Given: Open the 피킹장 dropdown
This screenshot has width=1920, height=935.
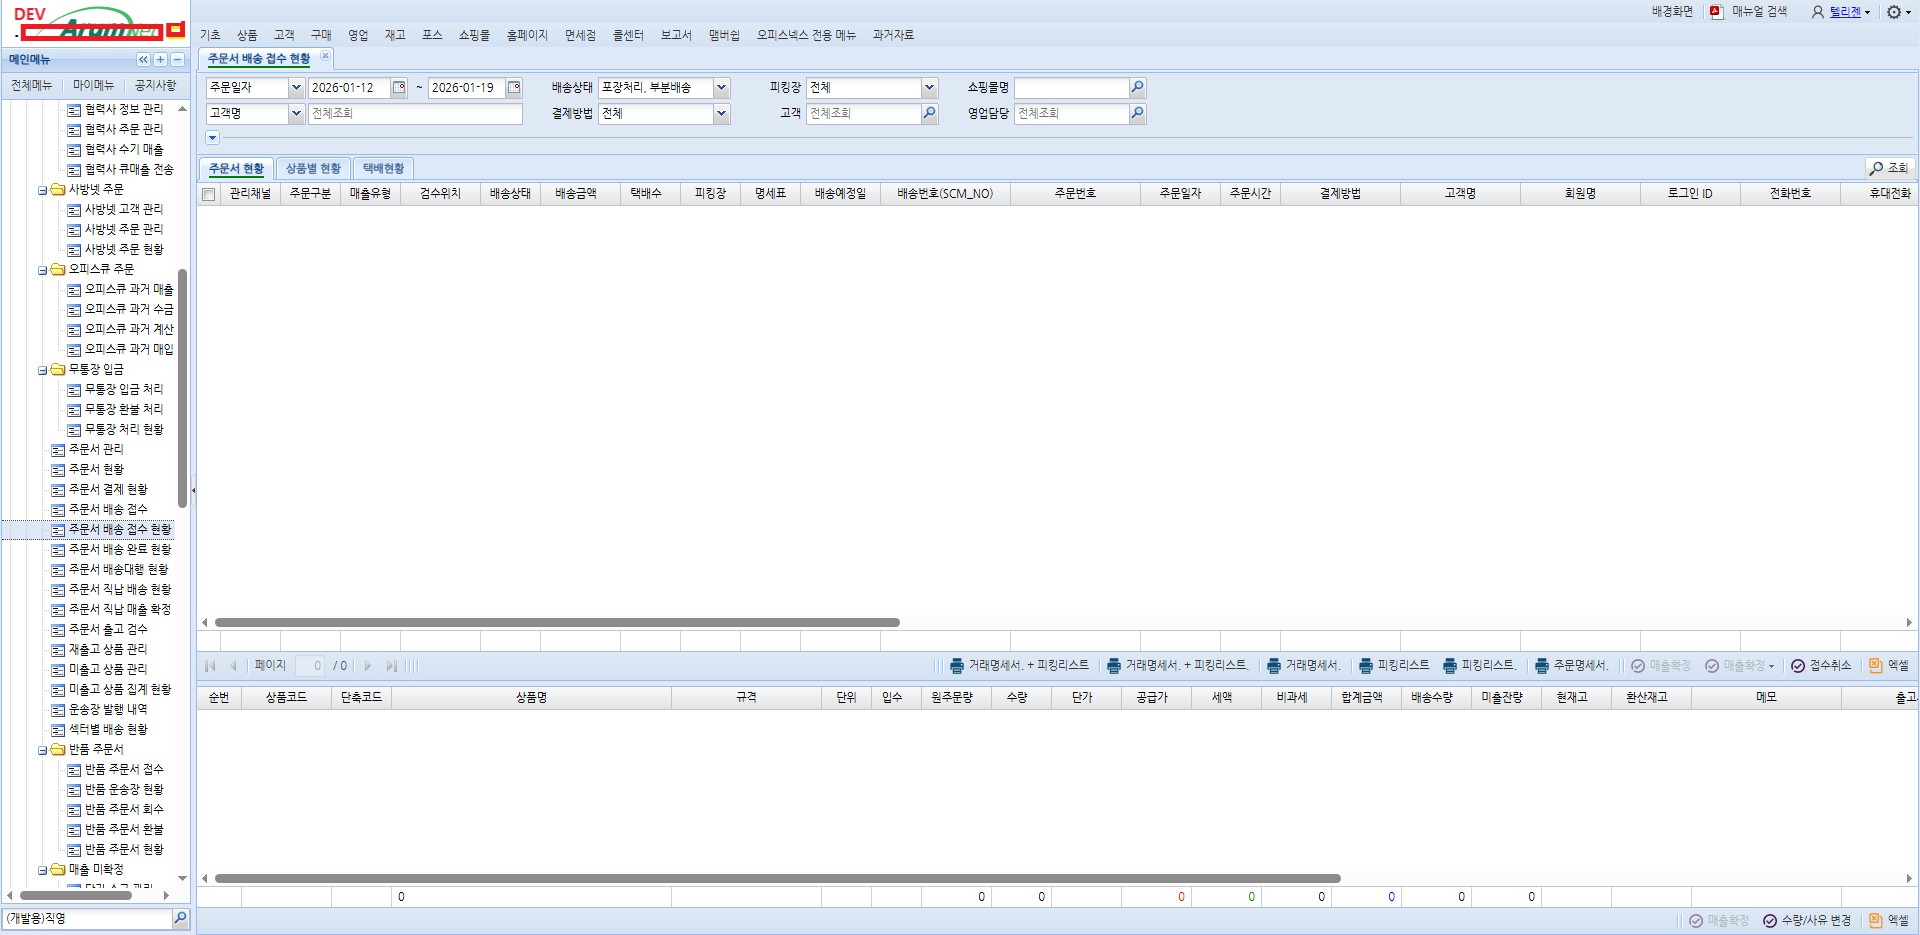Looking at the screenshot, I should 929,88.
